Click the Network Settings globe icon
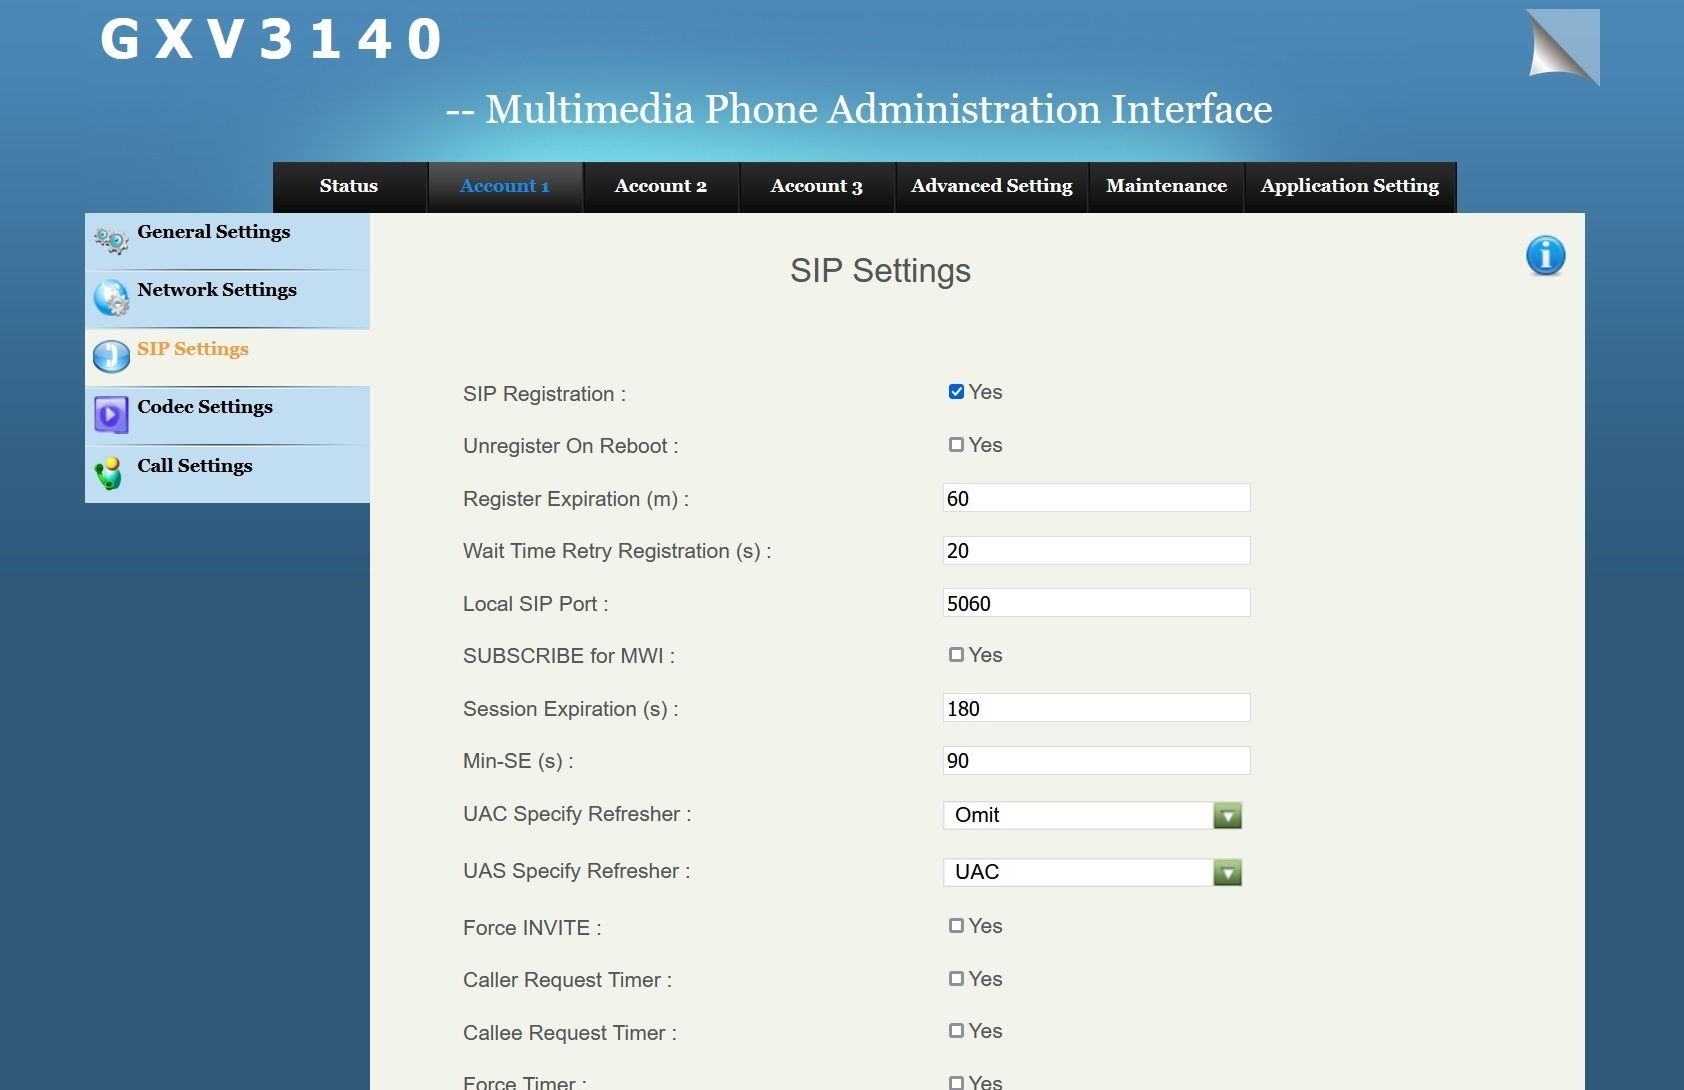 click(x=111, y=298)
